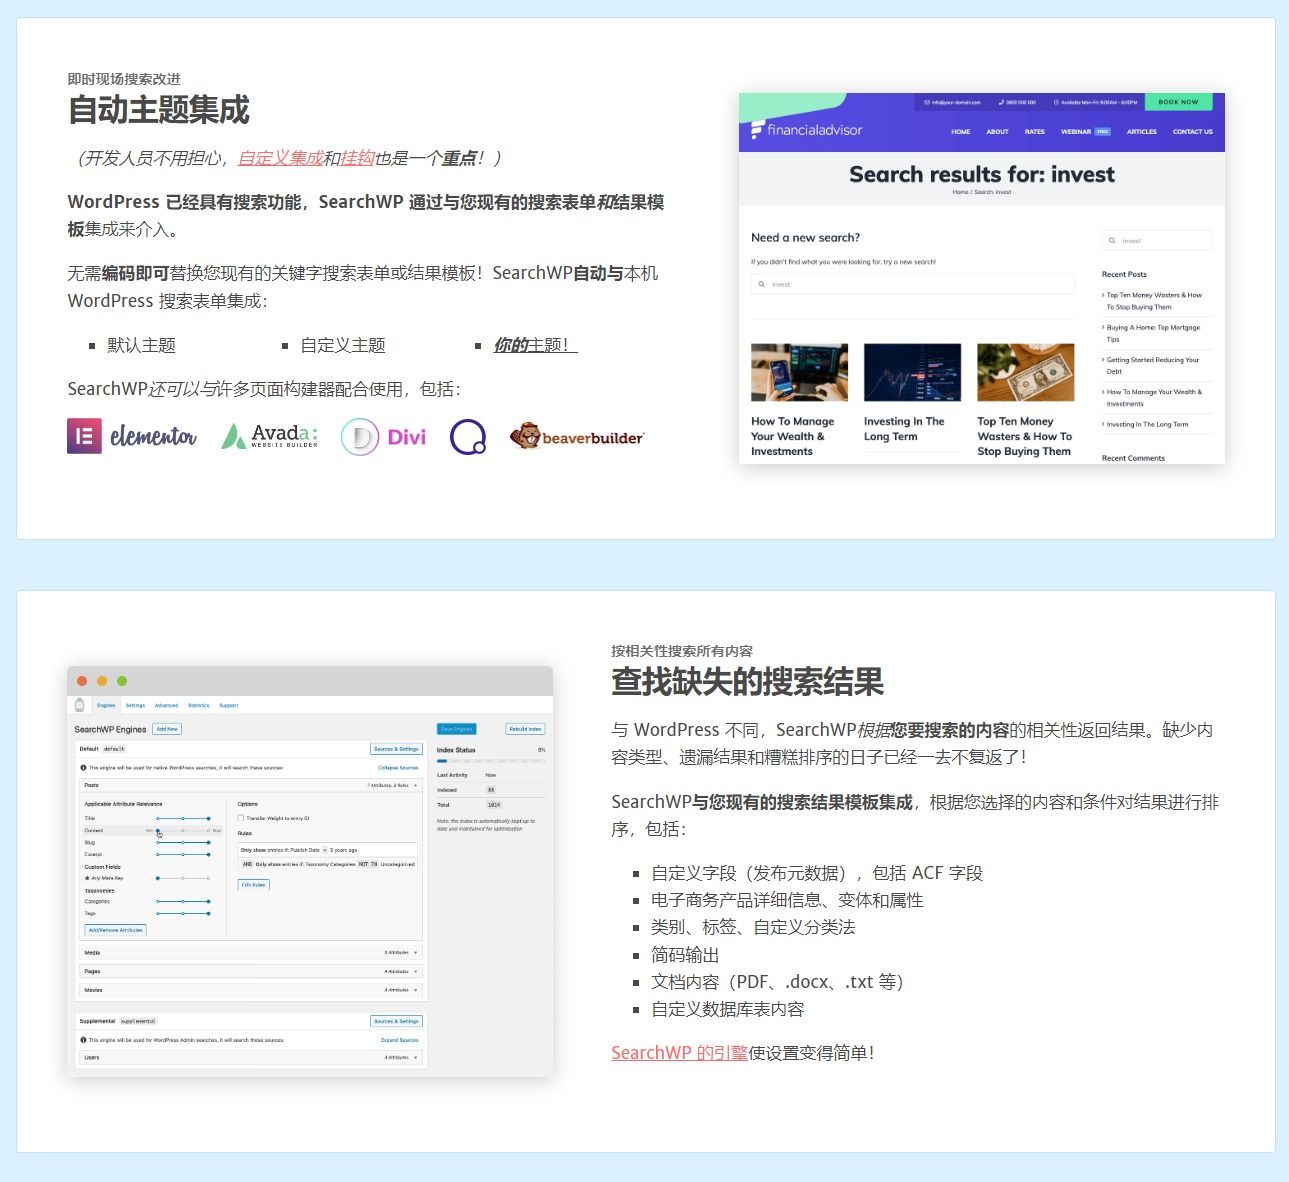Screen dimensions: 1289x1182
Task: Adjust the Tags relevance slider
Action: (x=183, y=913)
